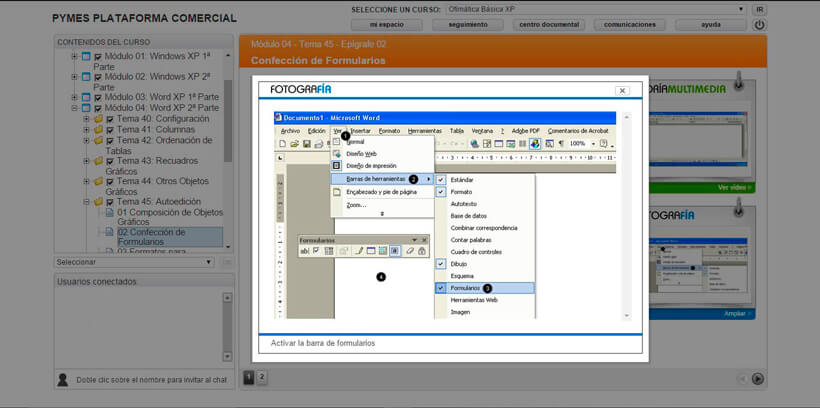Click the Fotografía modal vertical scrollbar
Image resolution: width=820 pixels, height=408 pixels.
(x=626, y=215)
